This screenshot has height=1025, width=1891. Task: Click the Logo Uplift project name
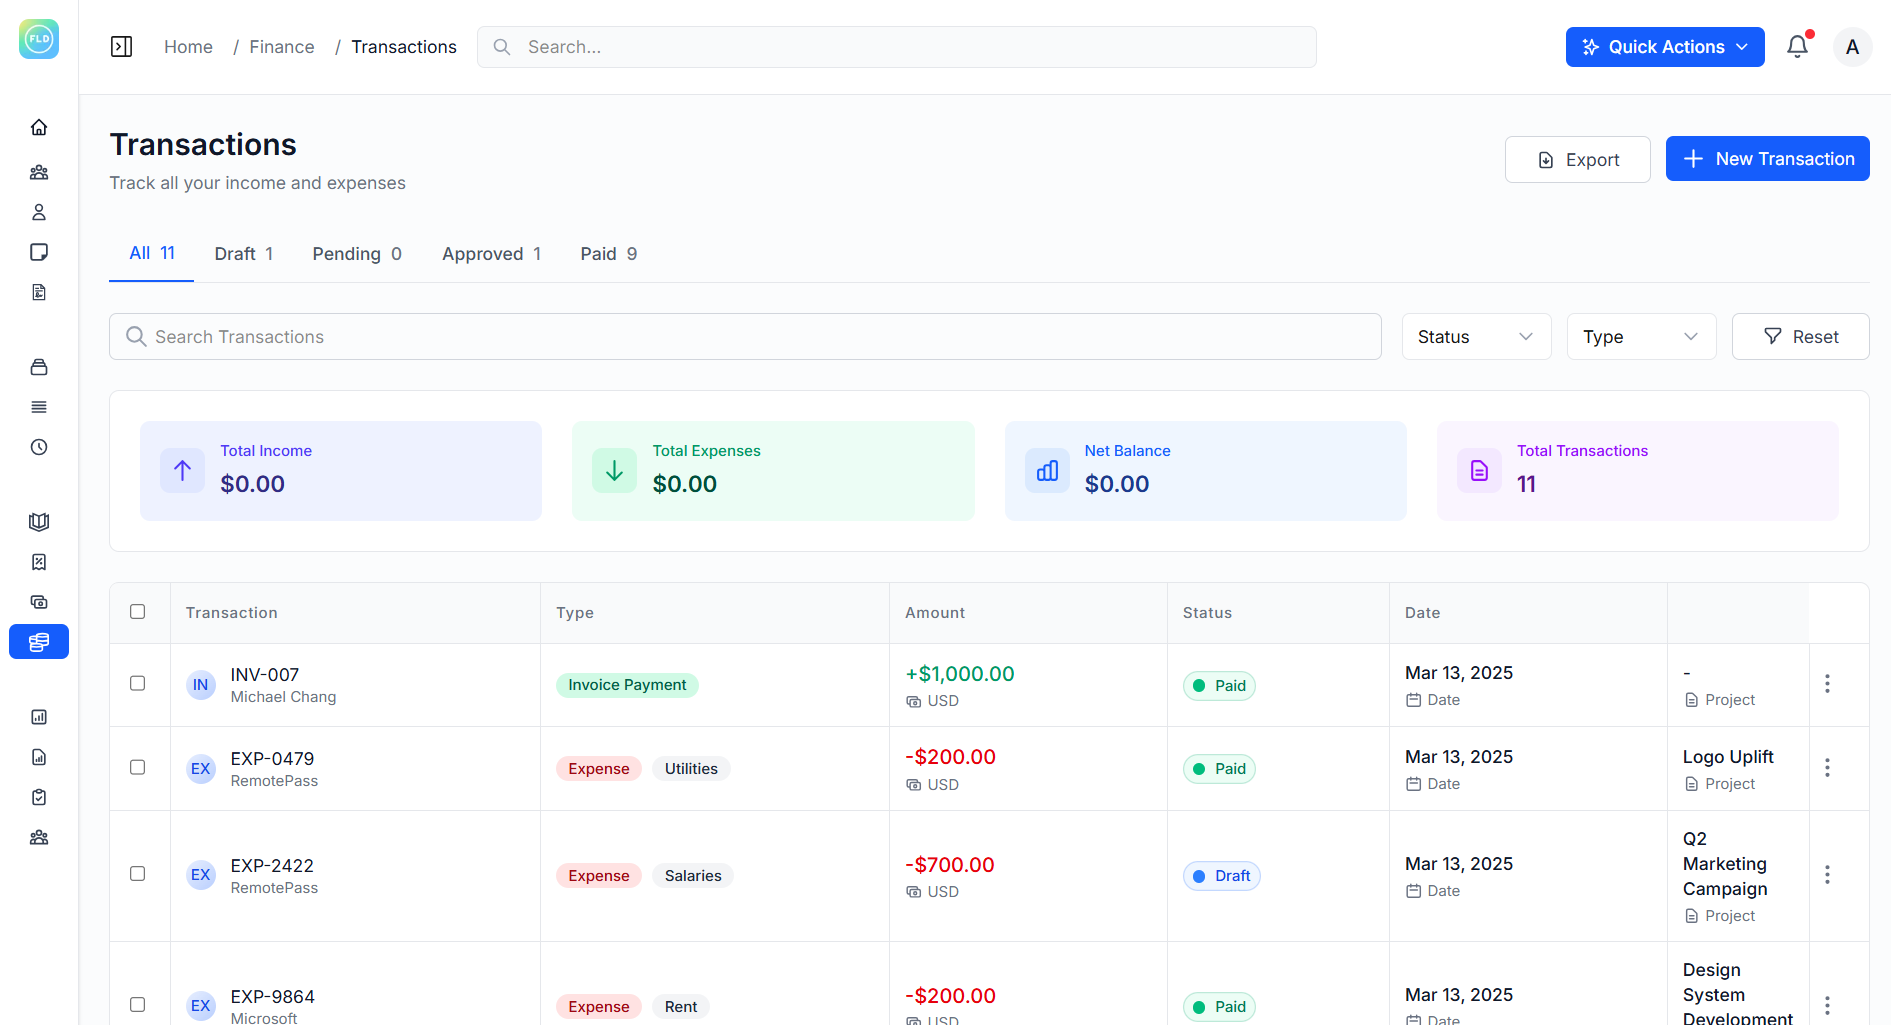pyautogui.click(x=1728, y=757)
